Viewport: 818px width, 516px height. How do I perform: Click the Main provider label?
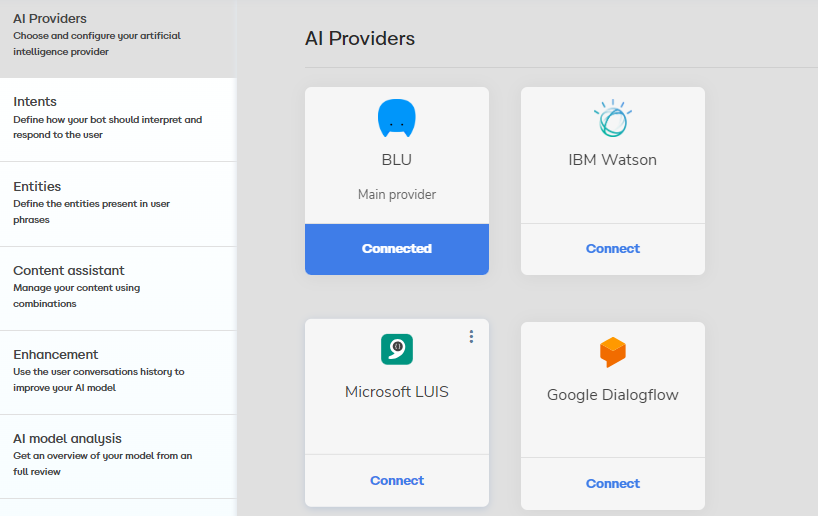(396, 195)
